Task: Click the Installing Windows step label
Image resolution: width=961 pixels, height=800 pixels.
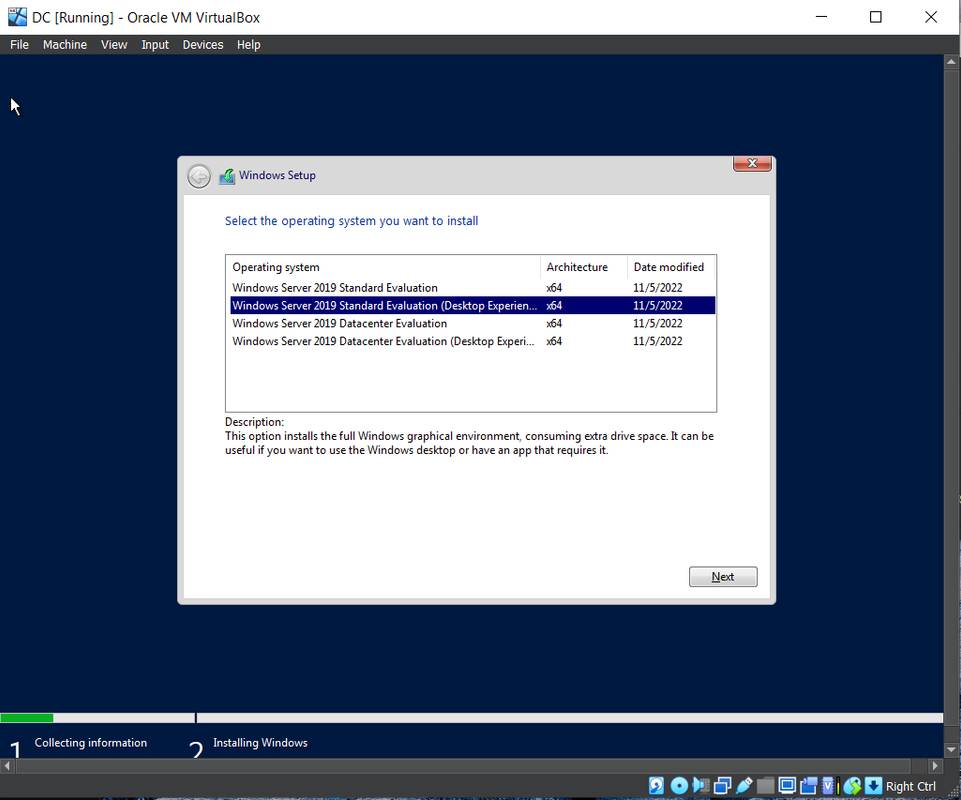Action: click(x=260, y=742)
